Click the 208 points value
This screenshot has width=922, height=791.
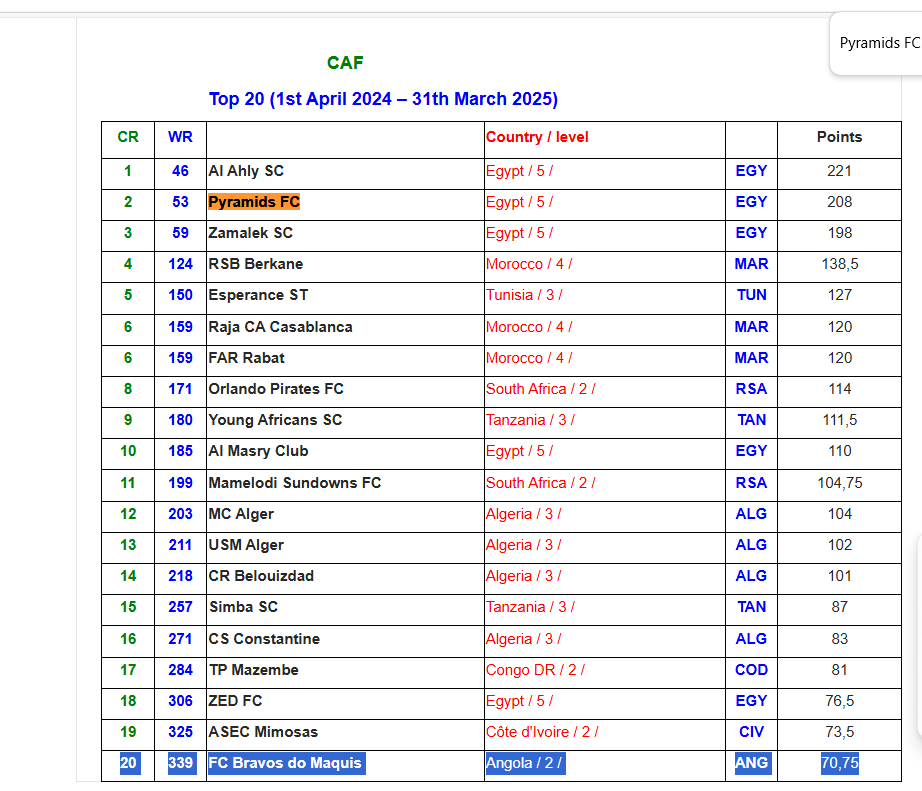click(x=839, y=202)
